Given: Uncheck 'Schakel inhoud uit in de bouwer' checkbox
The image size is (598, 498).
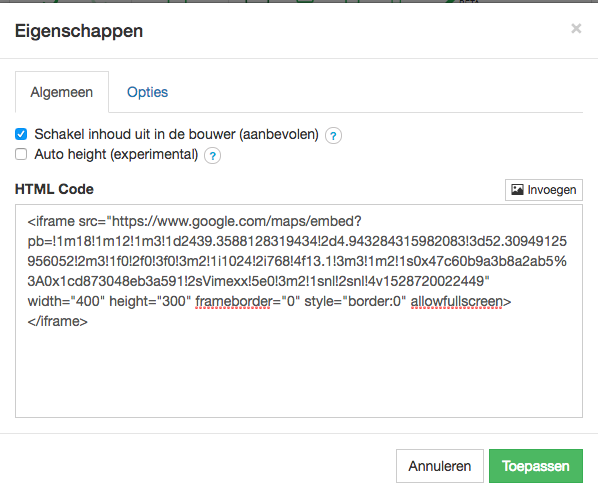Looking at the screenshot, I should 21,134.
